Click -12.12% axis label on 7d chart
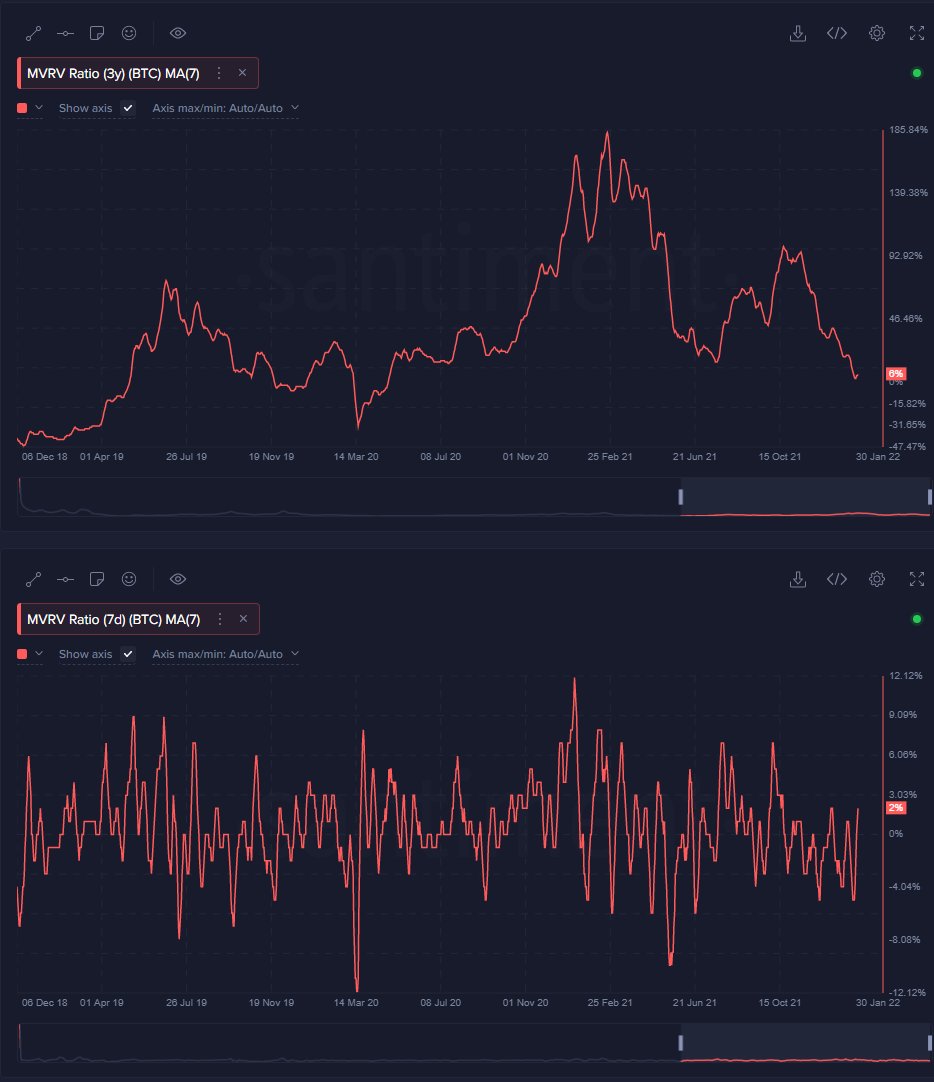 pyautogui.click(x=907, y=992)
